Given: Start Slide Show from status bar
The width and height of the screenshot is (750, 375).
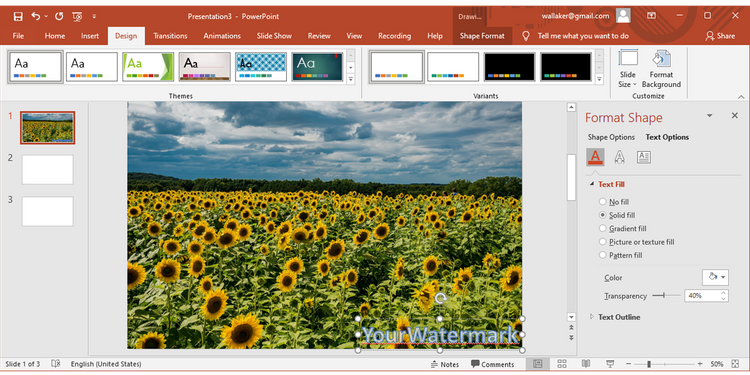Looking at the screenshot, I should pyautogui.click(x=610, y=364).
